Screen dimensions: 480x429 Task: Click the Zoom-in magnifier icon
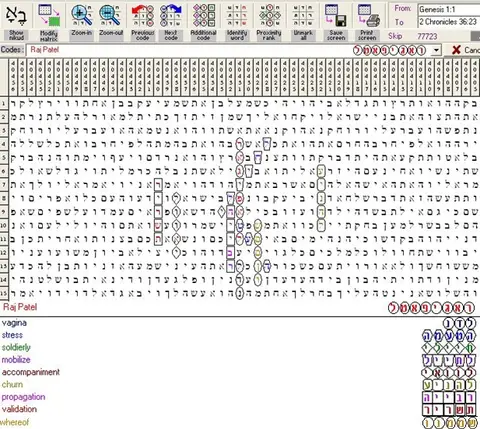click(x=82, y=16)
